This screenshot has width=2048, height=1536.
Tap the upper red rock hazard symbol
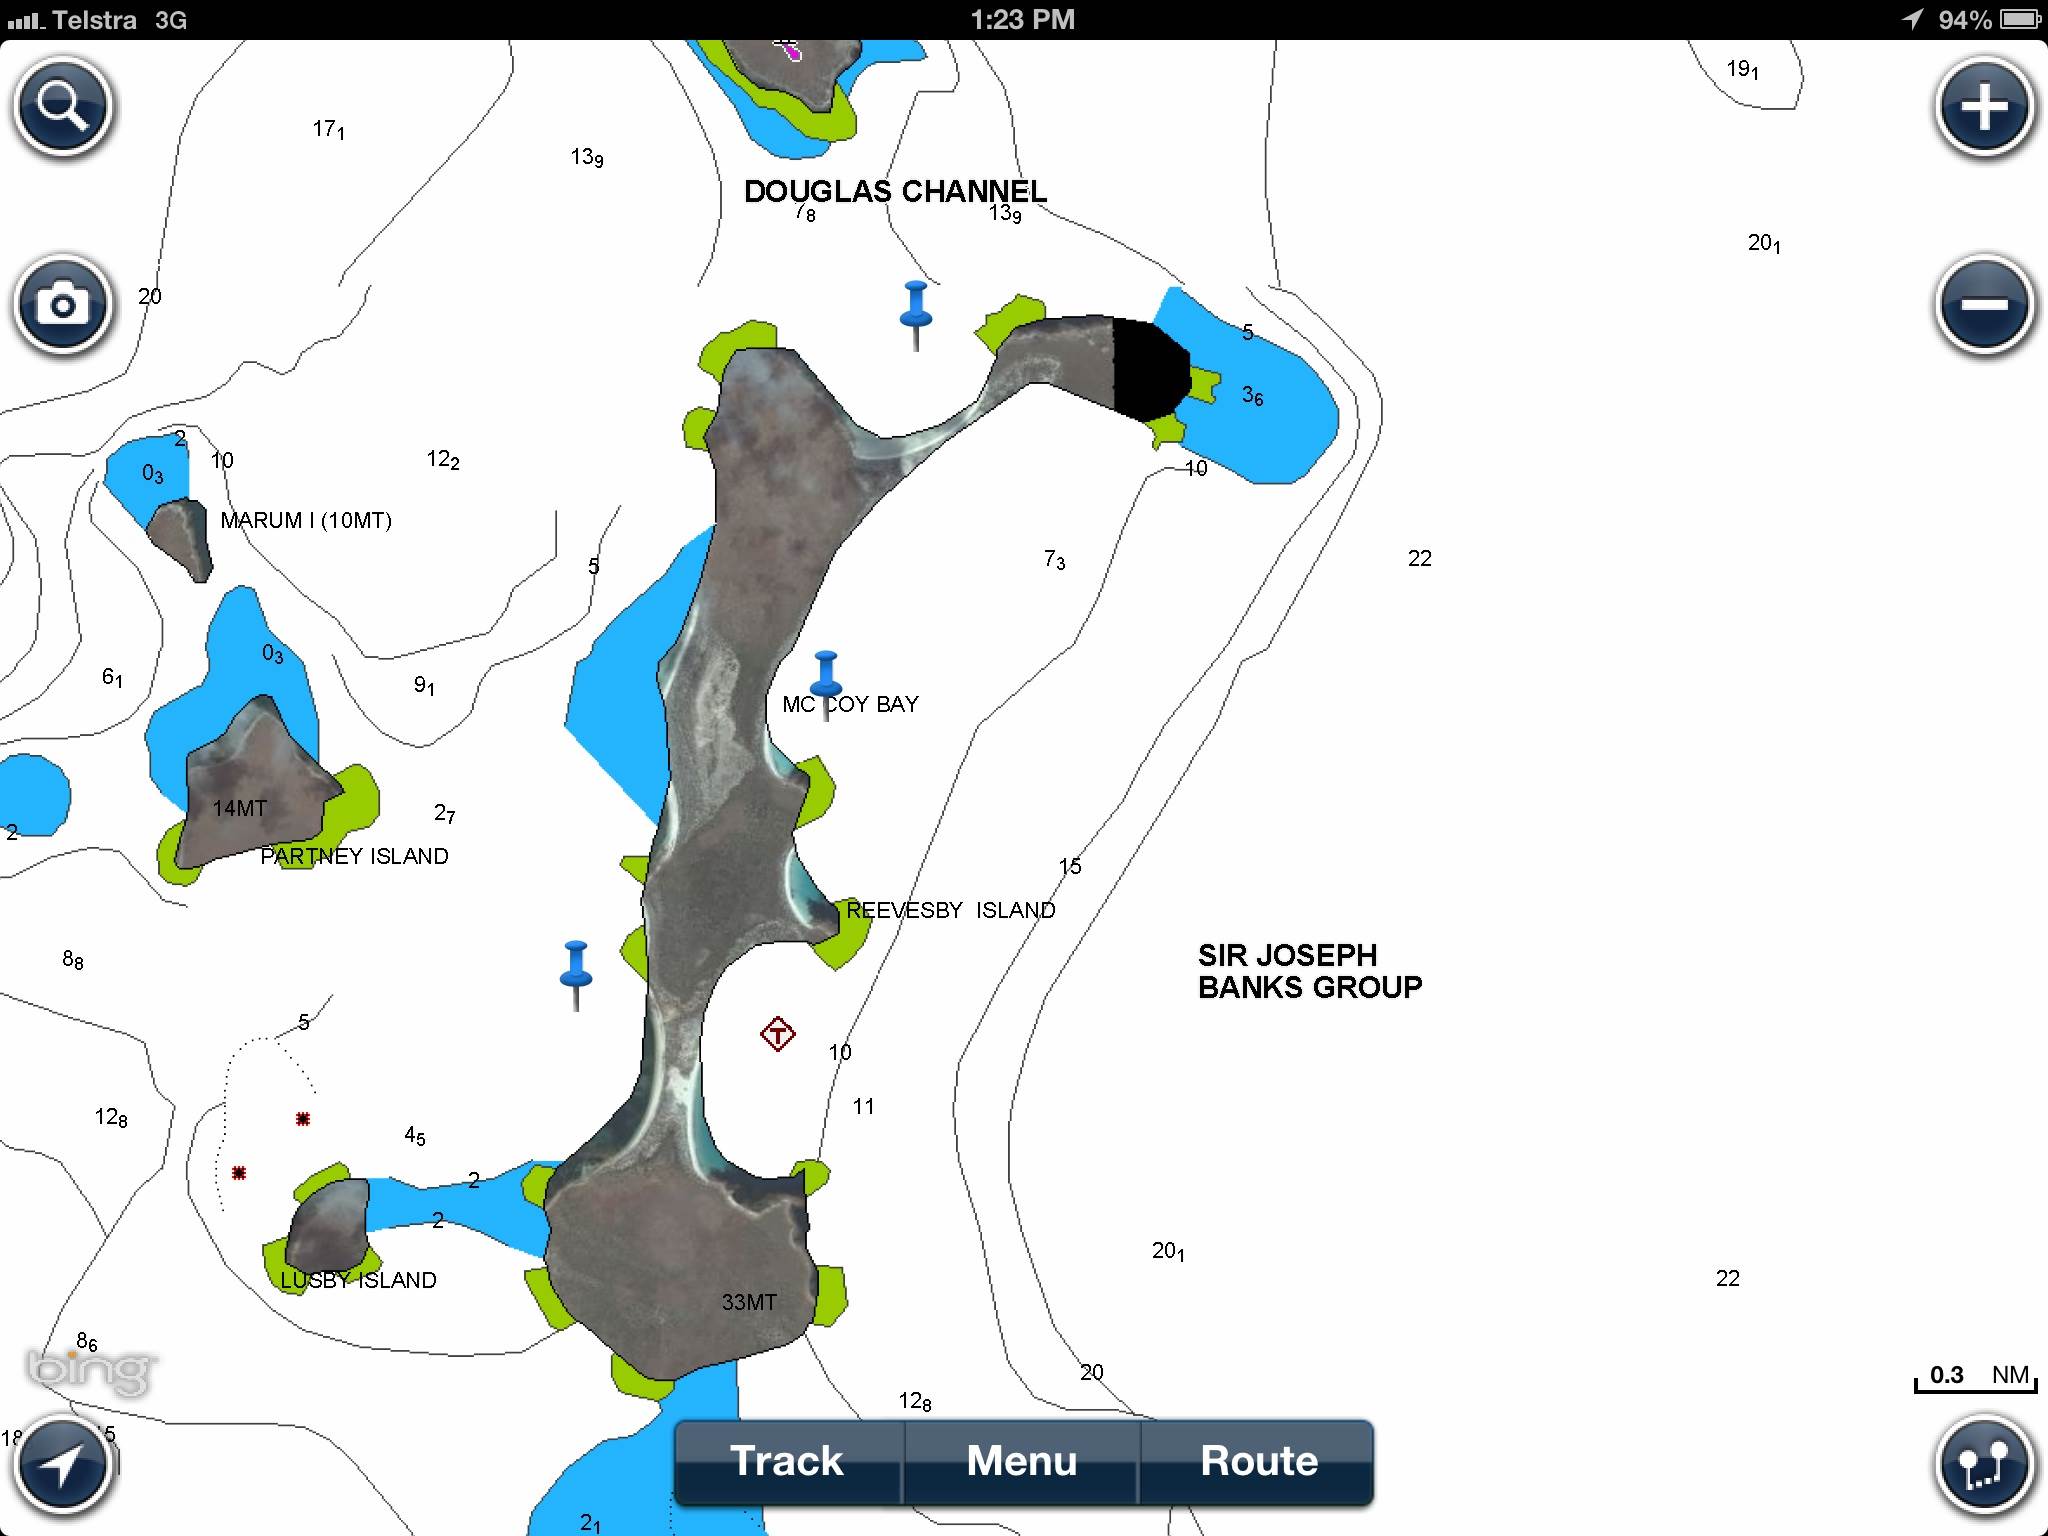coord(303,1119)
